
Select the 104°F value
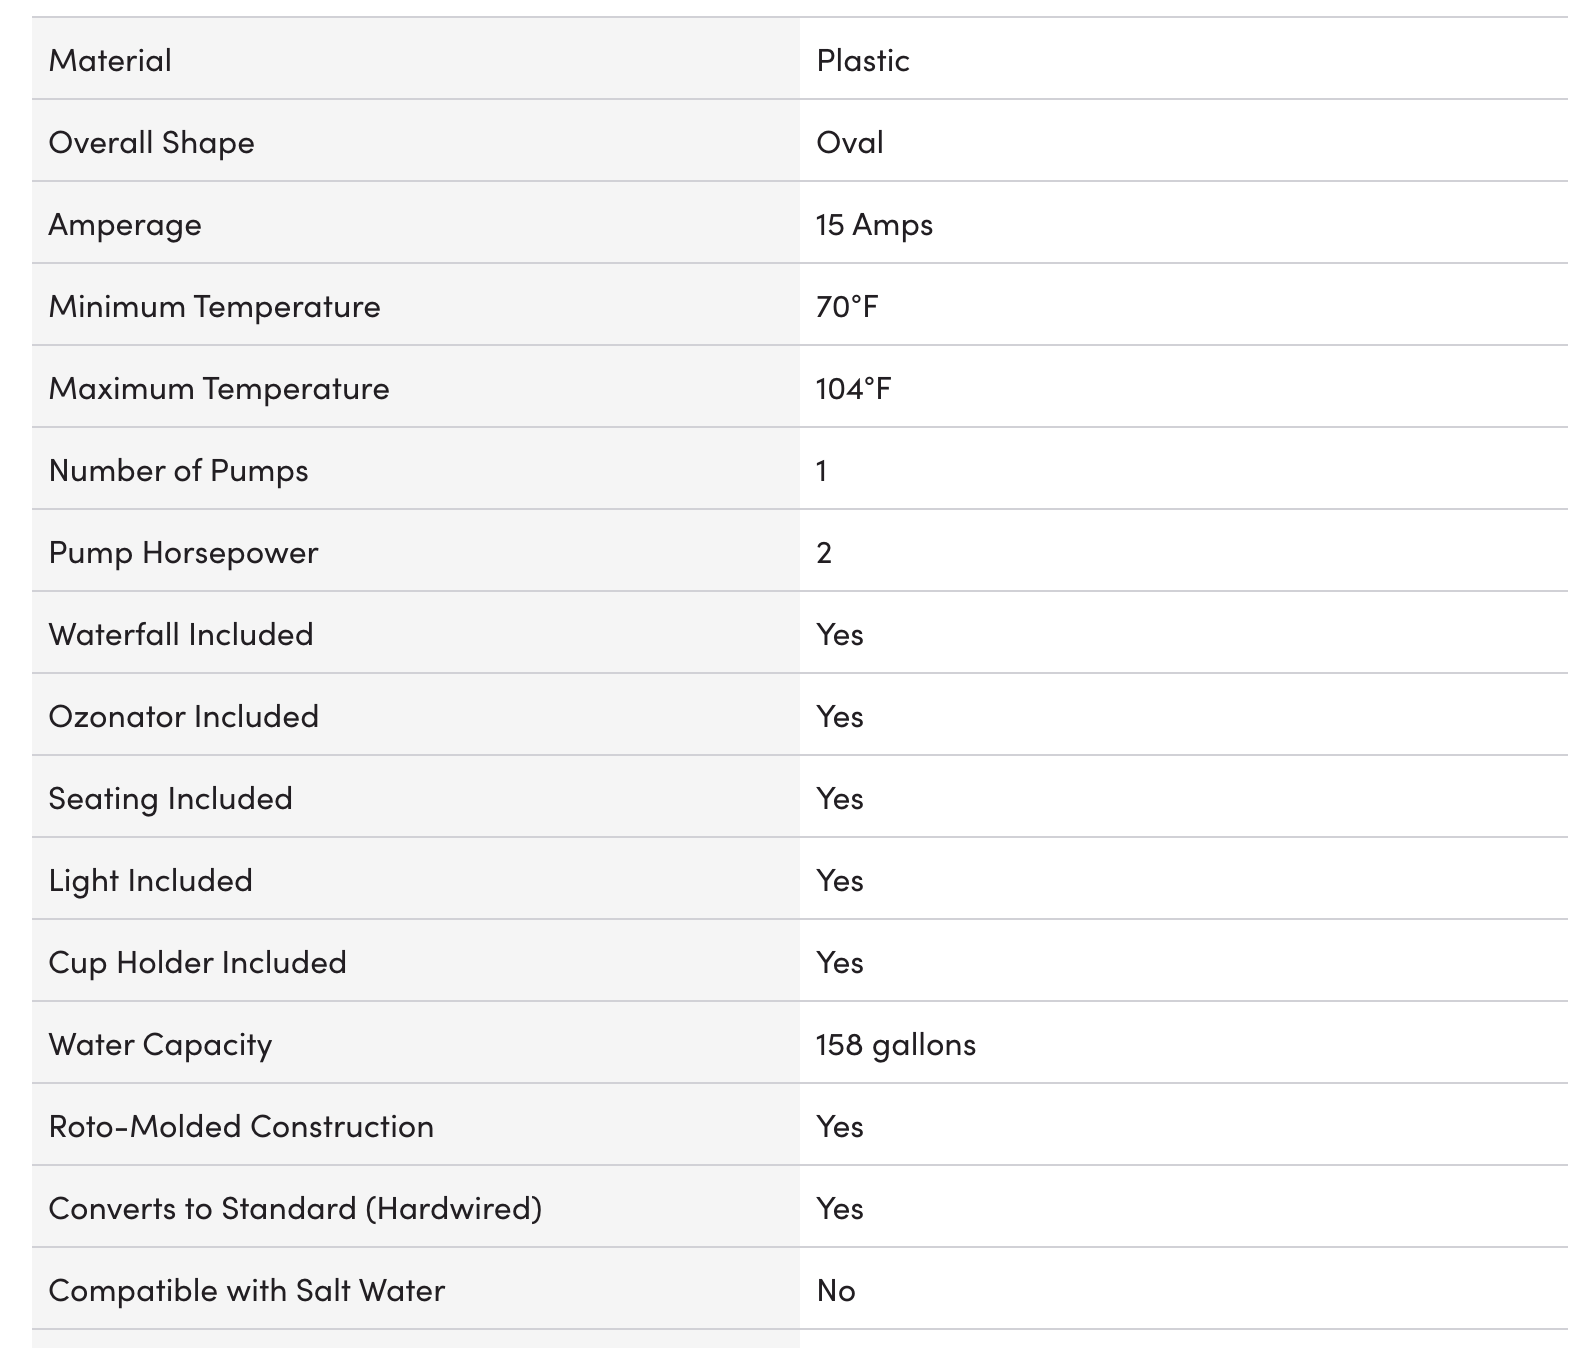853,388
